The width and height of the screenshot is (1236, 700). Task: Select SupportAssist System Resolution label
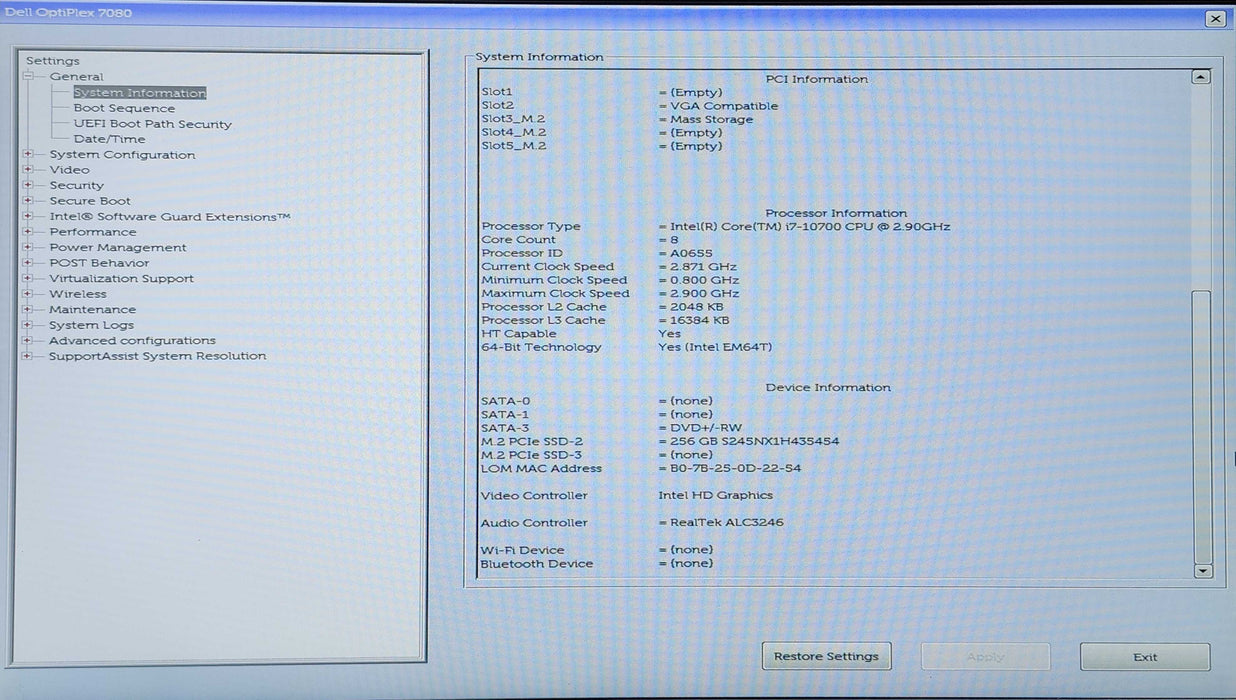pos(157,356)
